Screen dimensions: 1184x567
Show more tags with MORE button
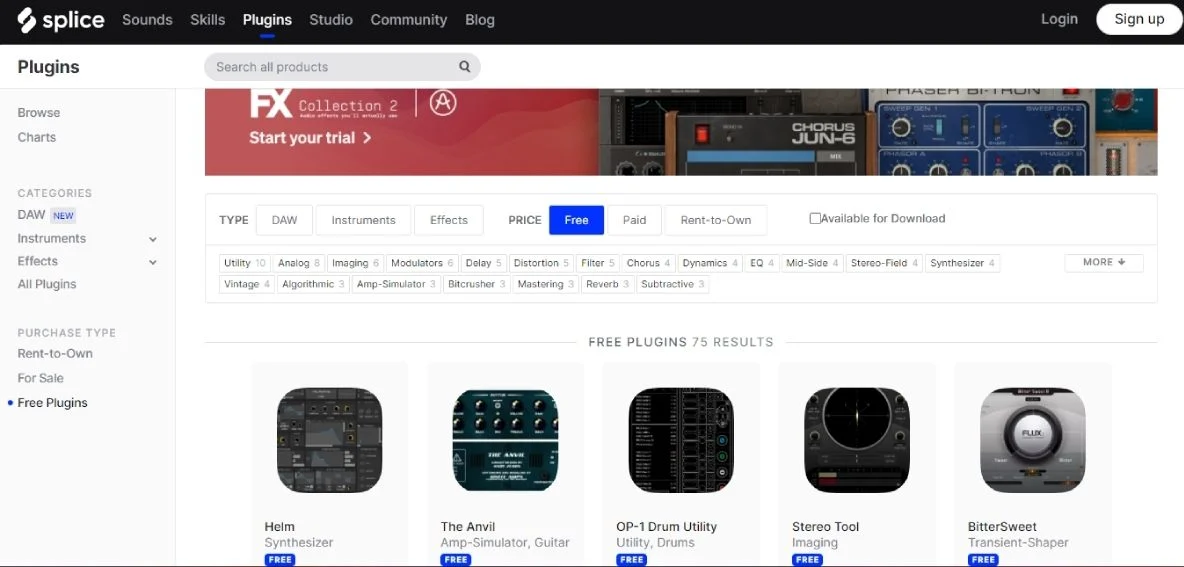(x=1104, y=263)
